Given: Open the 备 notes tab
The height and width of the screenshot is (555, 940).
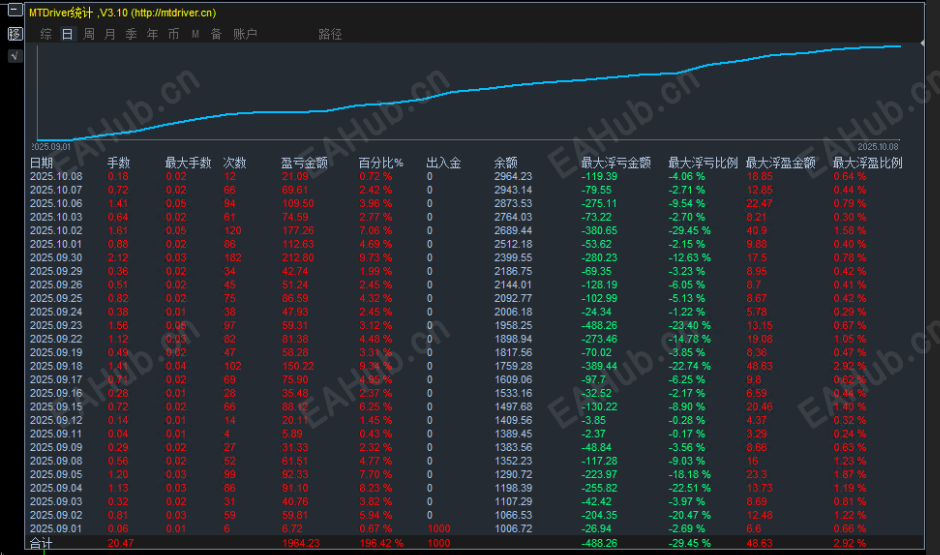Looking at the screenshot, I should click(x=216, y=34).
